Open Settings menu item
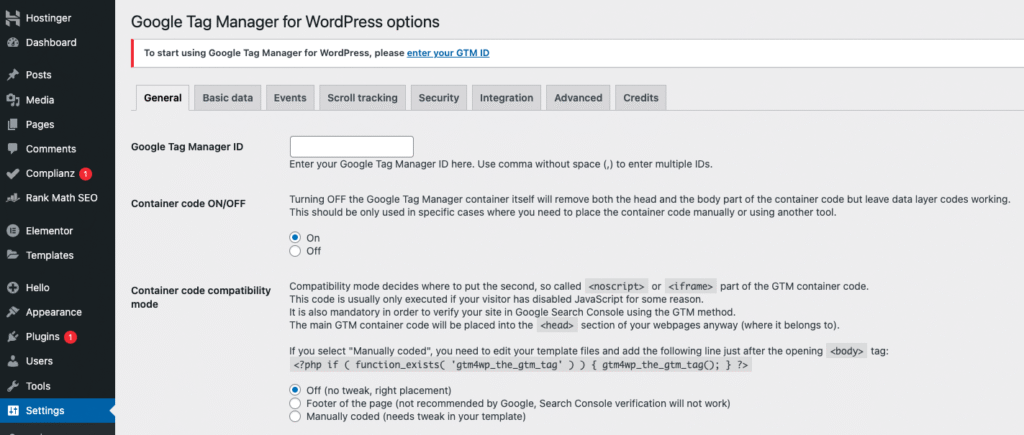 coord(57,411)
